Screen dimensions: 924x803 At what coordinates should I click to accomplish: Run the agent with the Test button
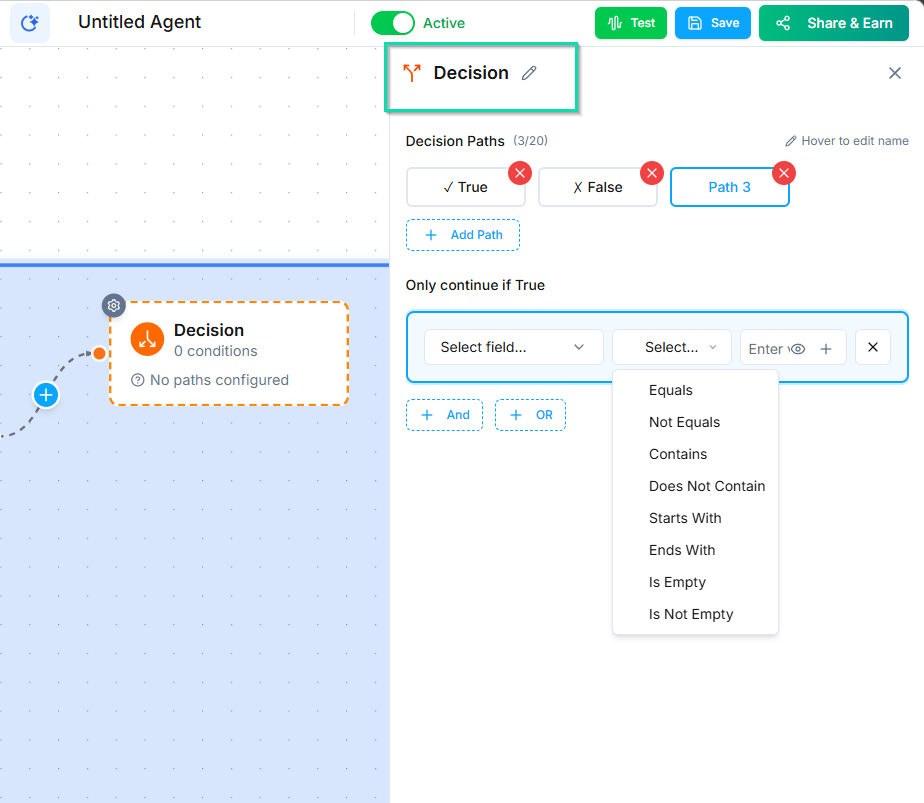click(x=630, y=22)
